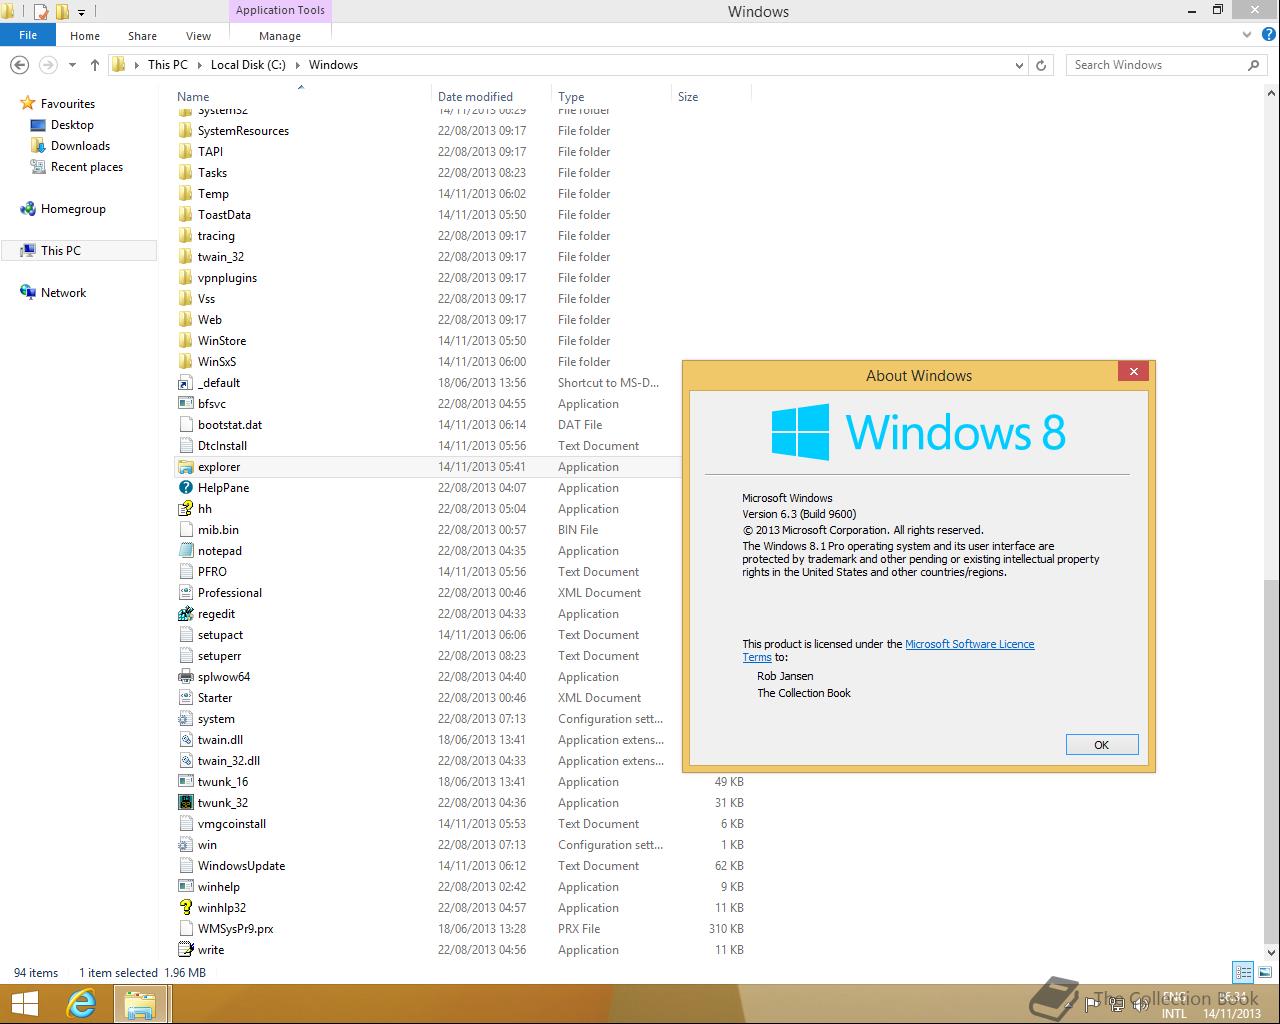Click the winhelp application icon
The width and height of the screenshot is (1280, 1024).
(x=185, y=887)
